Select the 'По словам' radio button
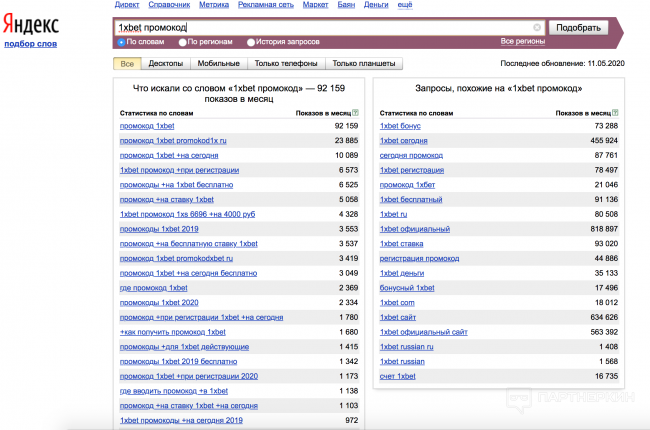 [121, 42]
